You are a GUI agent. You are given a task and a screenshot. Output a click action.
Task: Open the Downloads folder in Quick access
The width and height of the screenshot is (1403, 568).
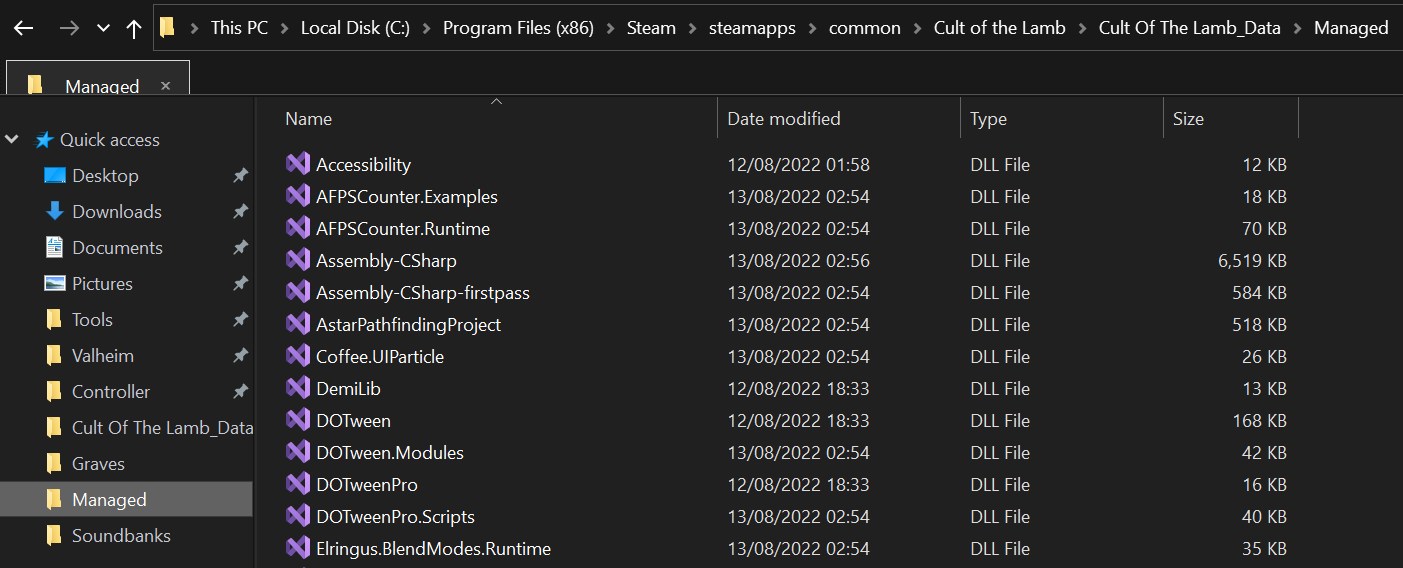(116, 212)
